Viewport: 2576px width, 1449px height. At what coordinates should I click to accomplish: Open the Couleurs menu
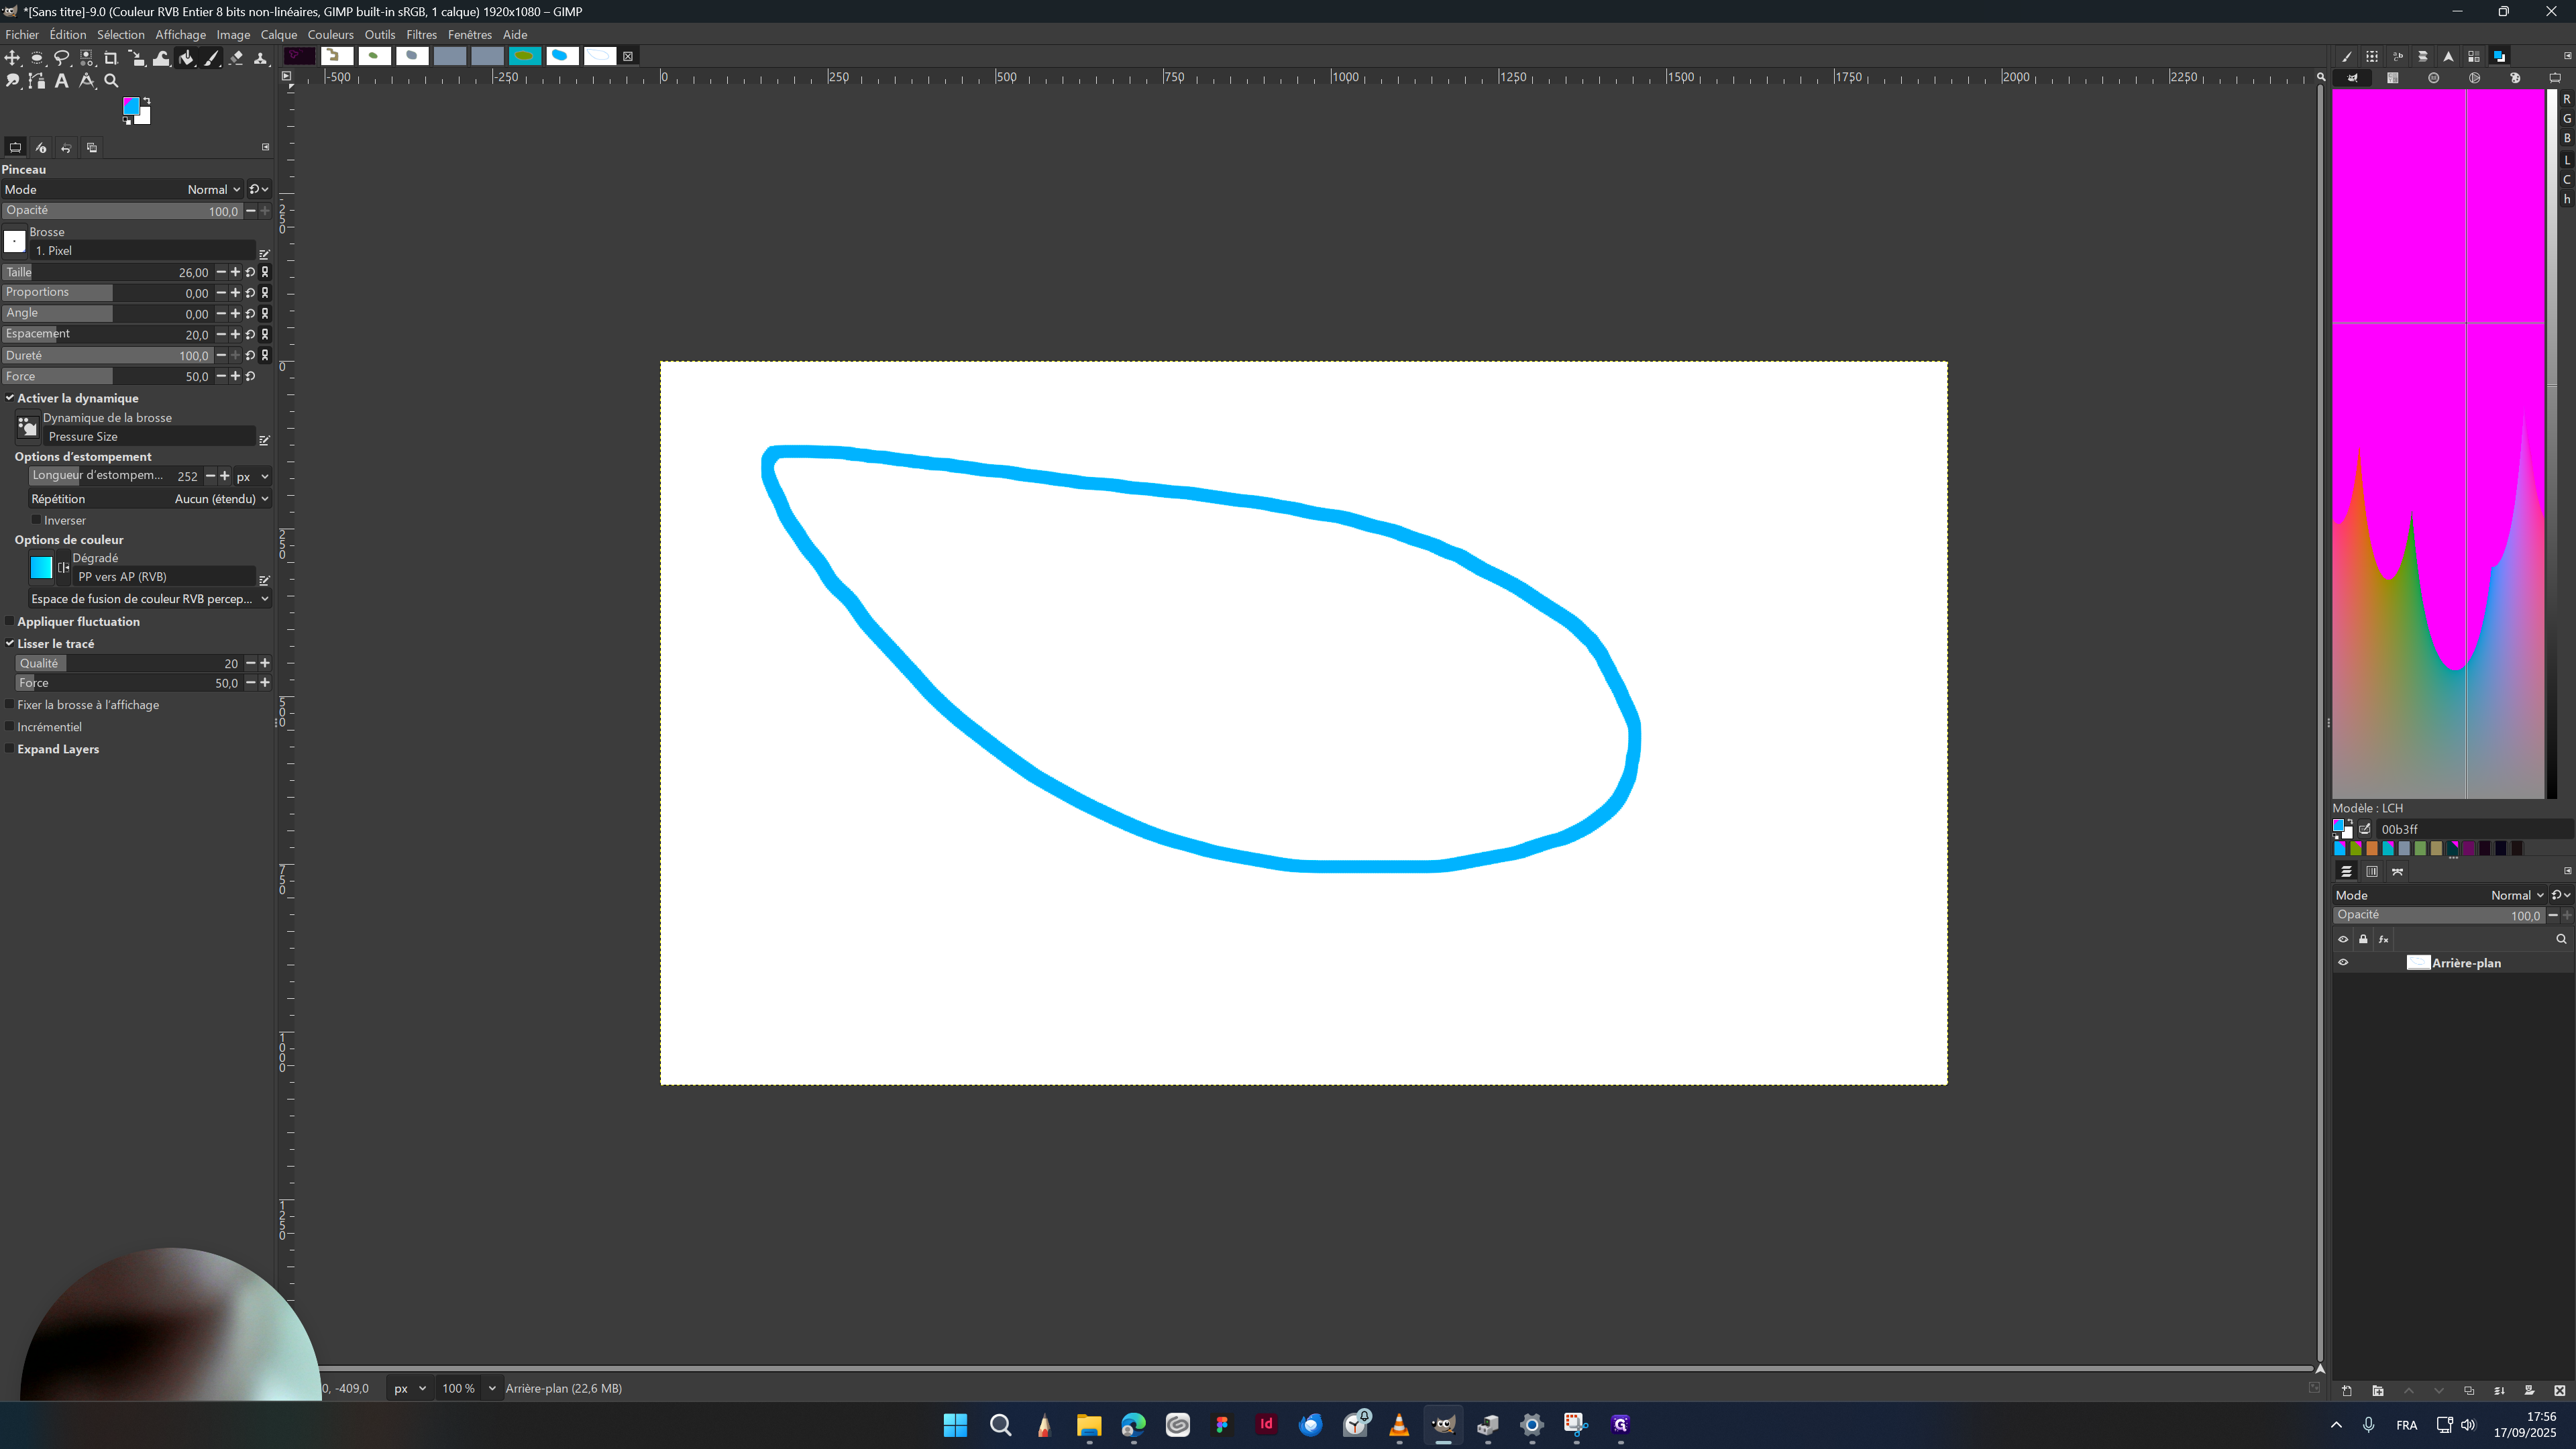[x=330, y=34]
